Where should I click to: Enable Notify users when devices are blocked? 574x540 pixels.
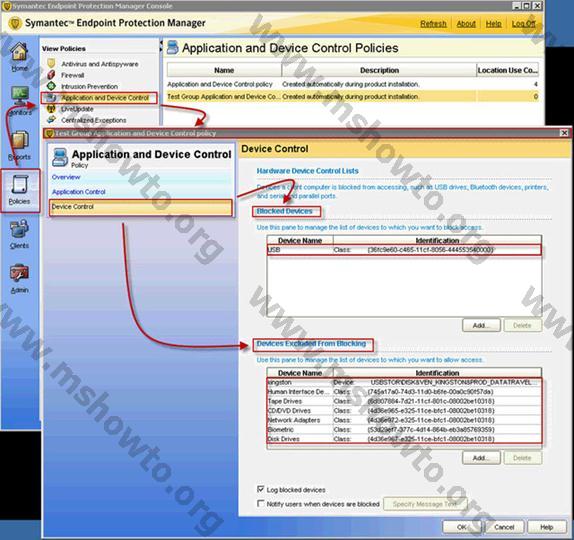[261, 504]
